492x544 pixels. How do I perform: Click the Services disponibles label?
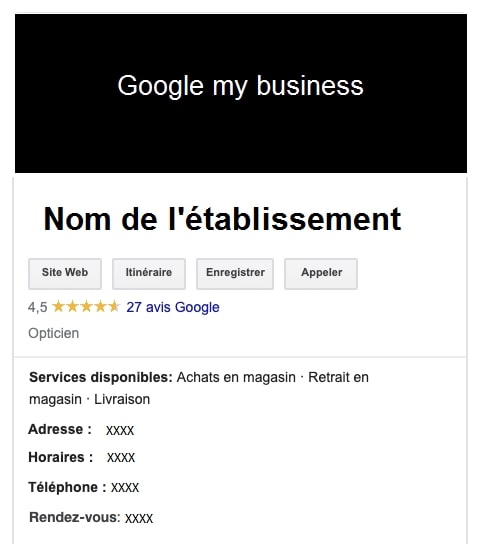[101, 377]
